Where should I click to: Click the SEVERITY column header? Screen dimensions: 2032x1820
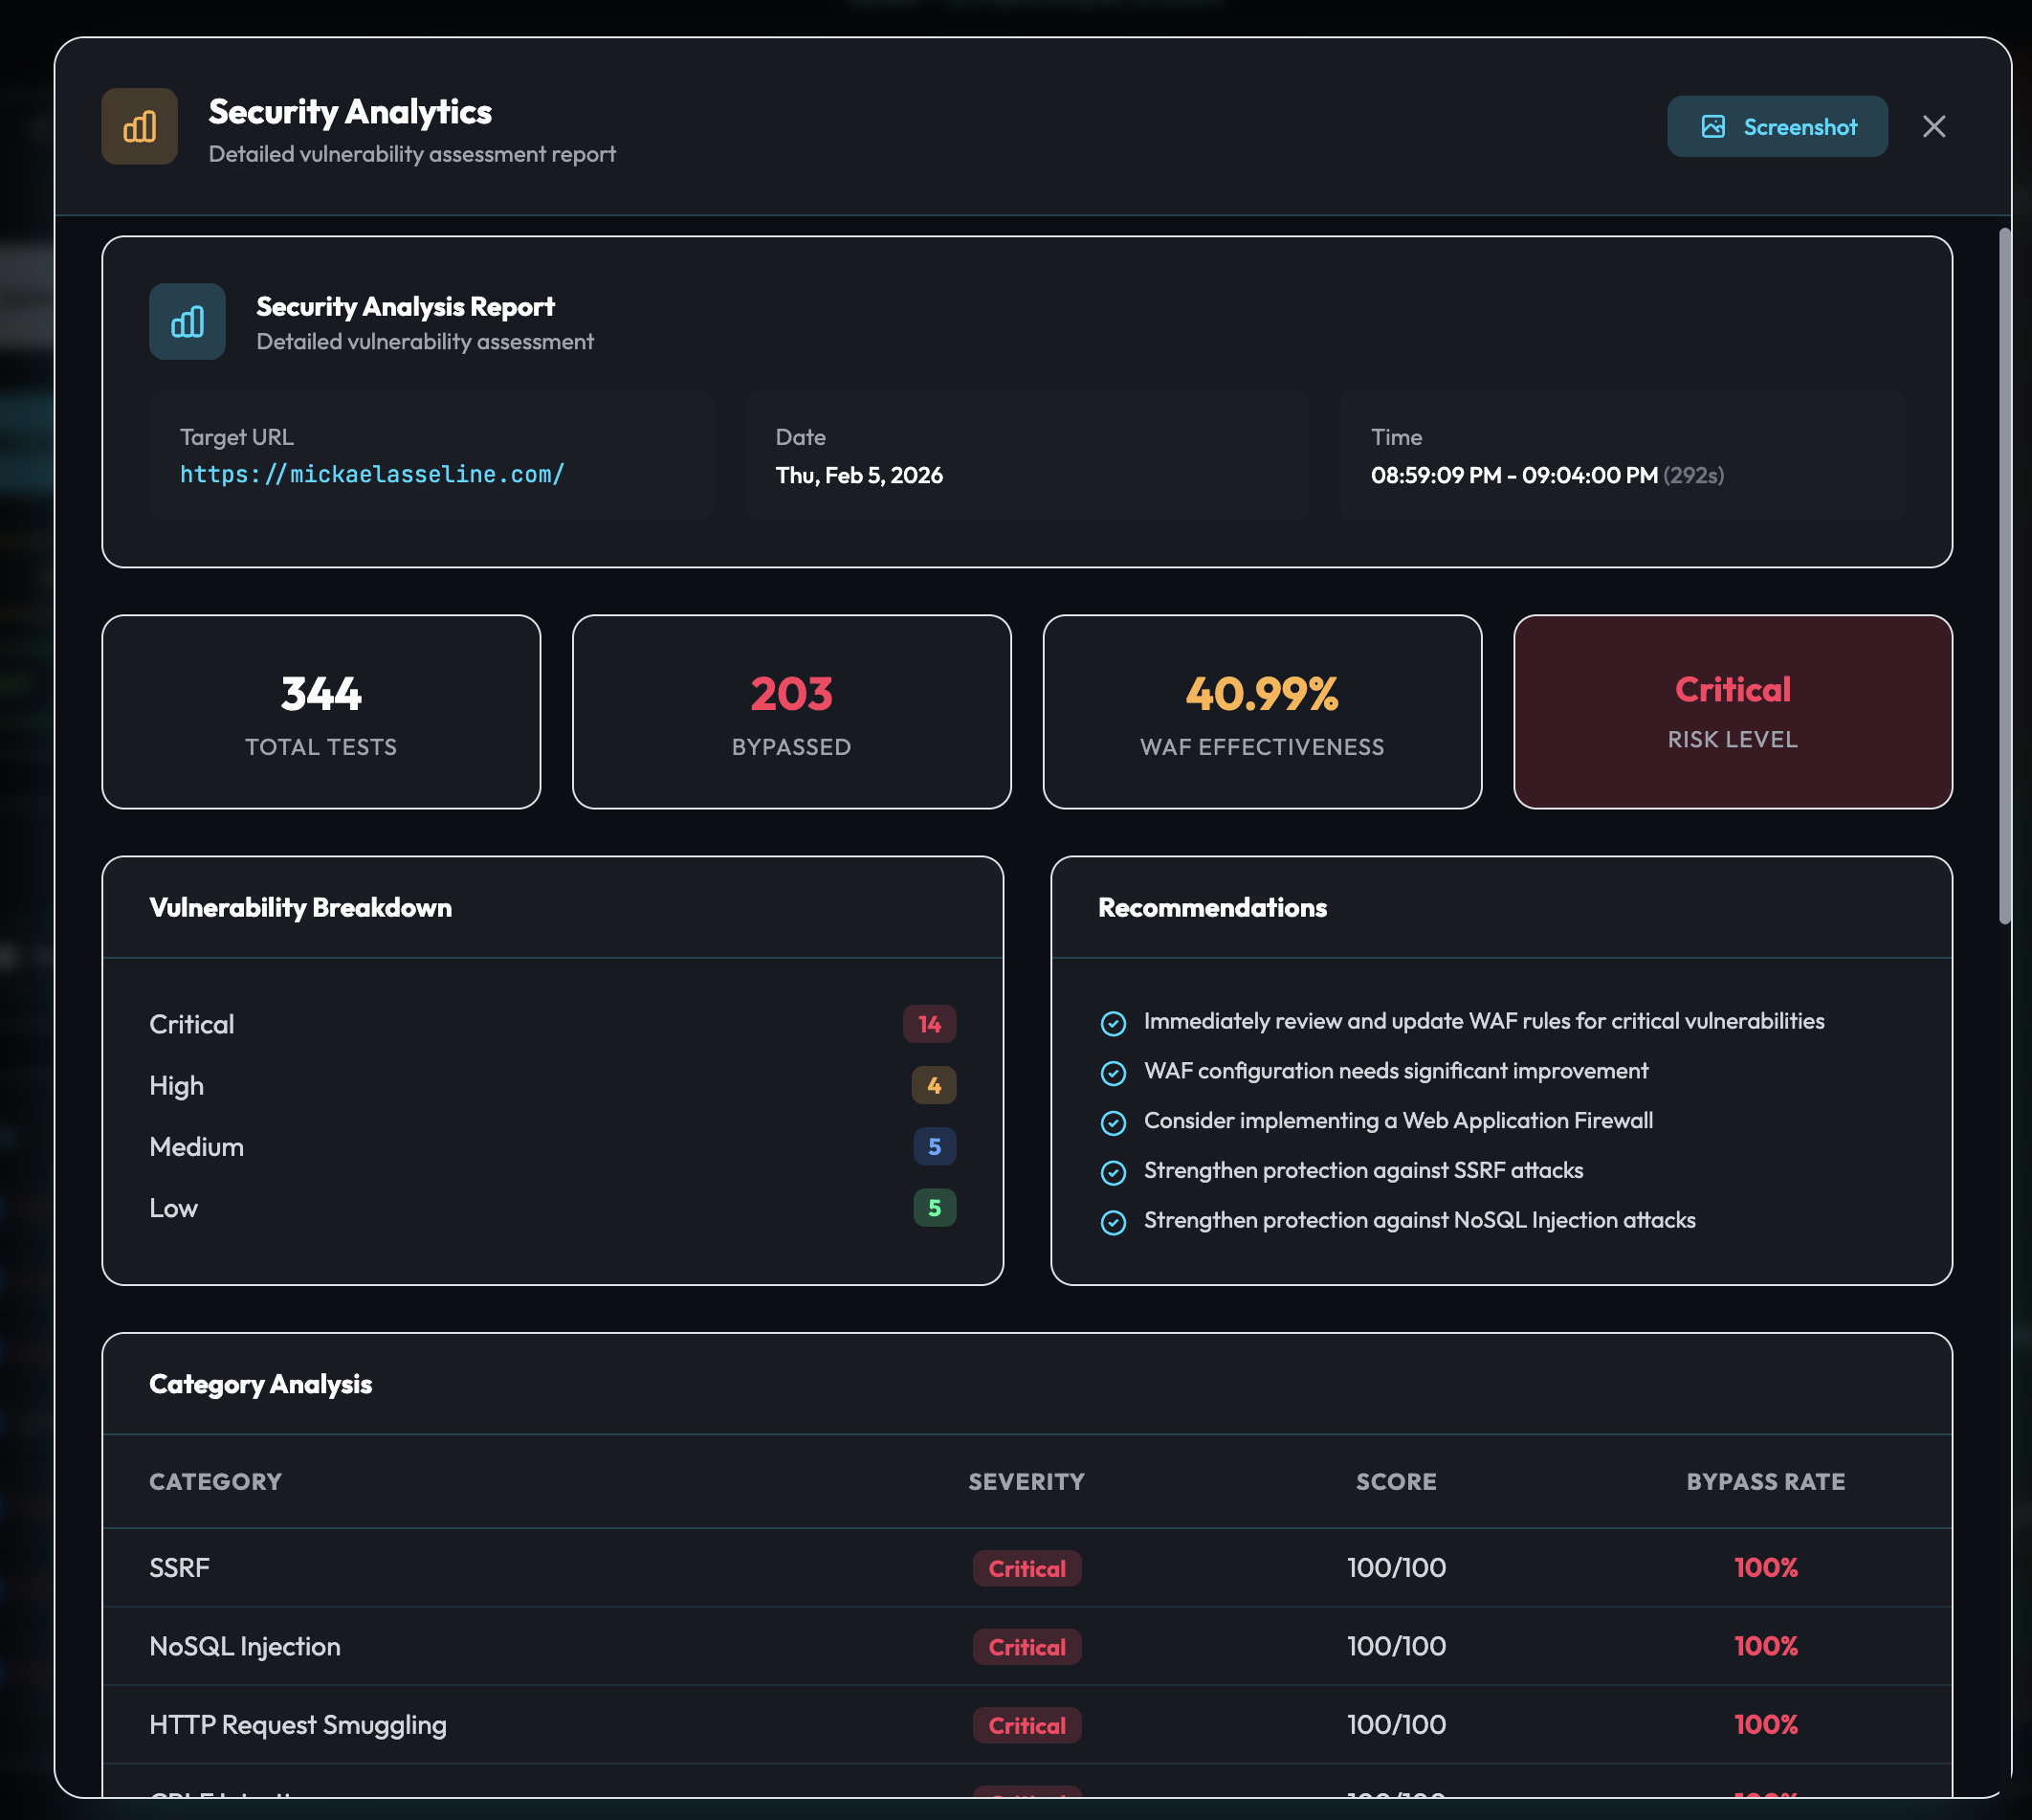[1026, 1482]
